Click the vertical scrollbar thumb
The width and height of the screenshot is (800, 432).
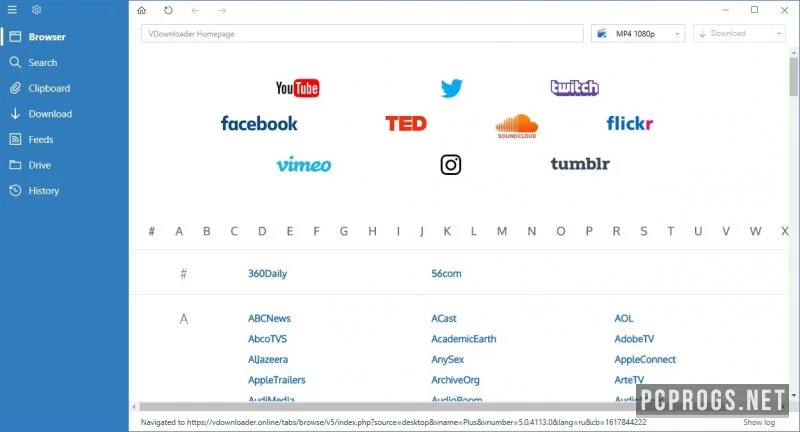coord(793,77)
